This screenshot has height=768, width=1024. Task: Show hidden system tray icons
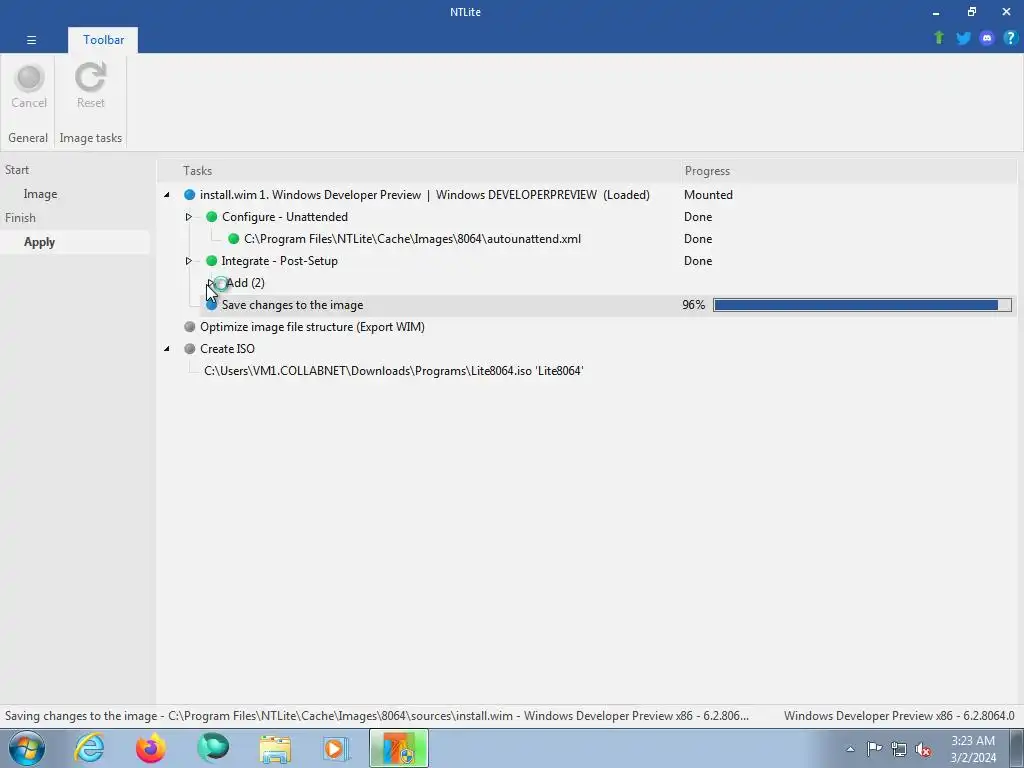click(x=850, y=749)
